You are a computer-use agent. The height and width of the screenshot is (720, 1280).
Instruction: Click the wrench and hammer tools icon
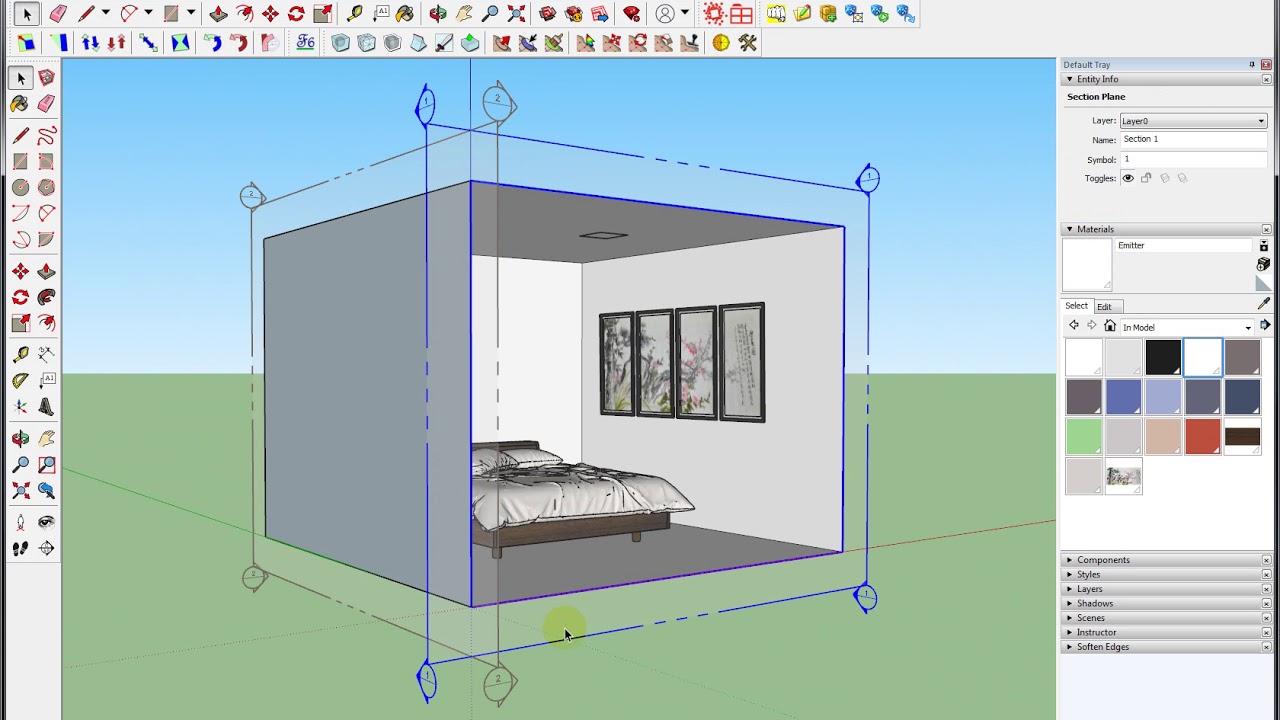coord(747,43)
